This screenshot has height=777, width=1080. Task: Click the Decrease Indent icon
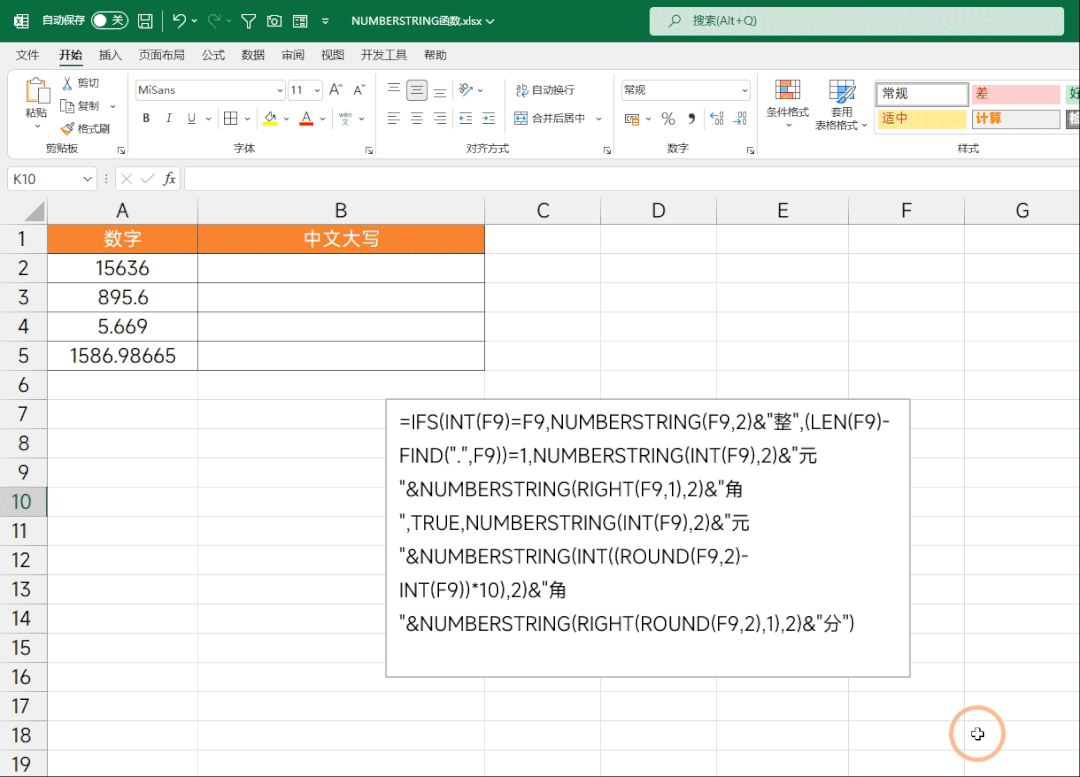(466, 118)
